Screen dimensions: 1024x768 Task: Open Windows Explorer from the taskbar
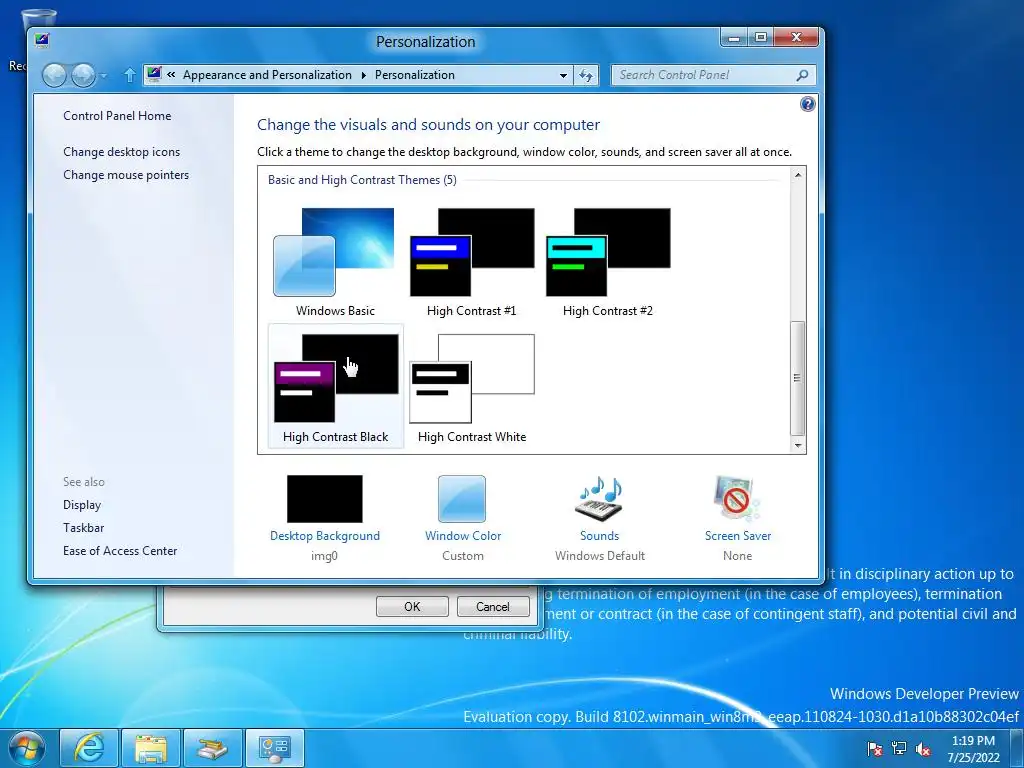click(x=150, y=748)
